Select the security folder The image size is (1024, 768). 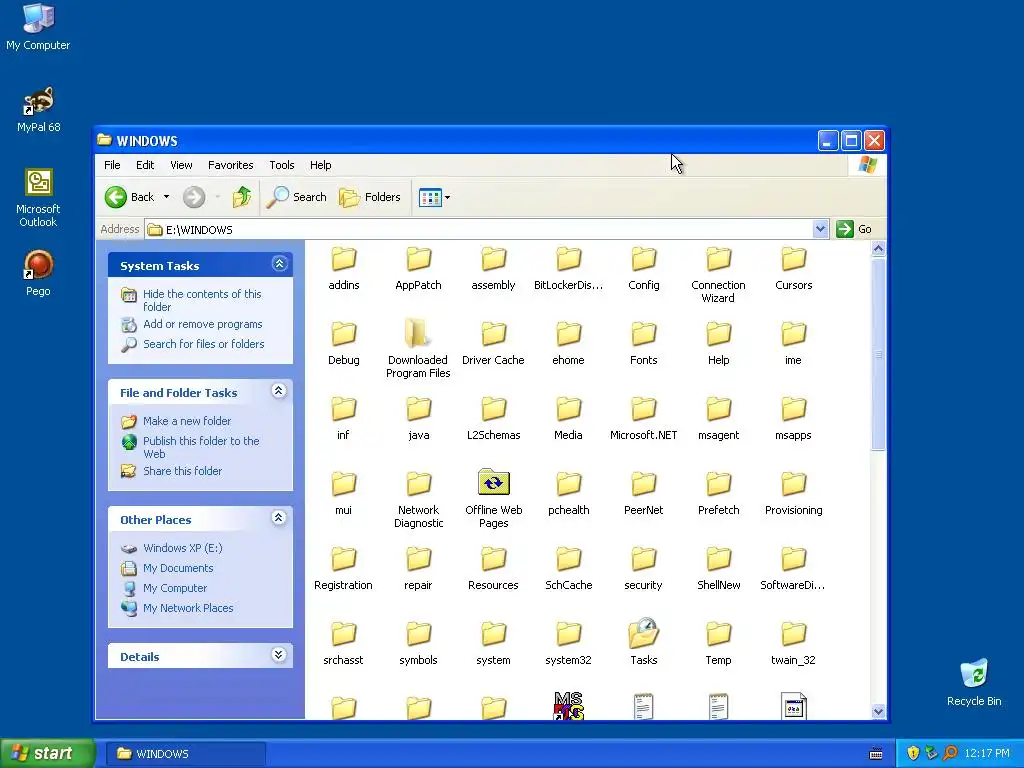point(643,569)
